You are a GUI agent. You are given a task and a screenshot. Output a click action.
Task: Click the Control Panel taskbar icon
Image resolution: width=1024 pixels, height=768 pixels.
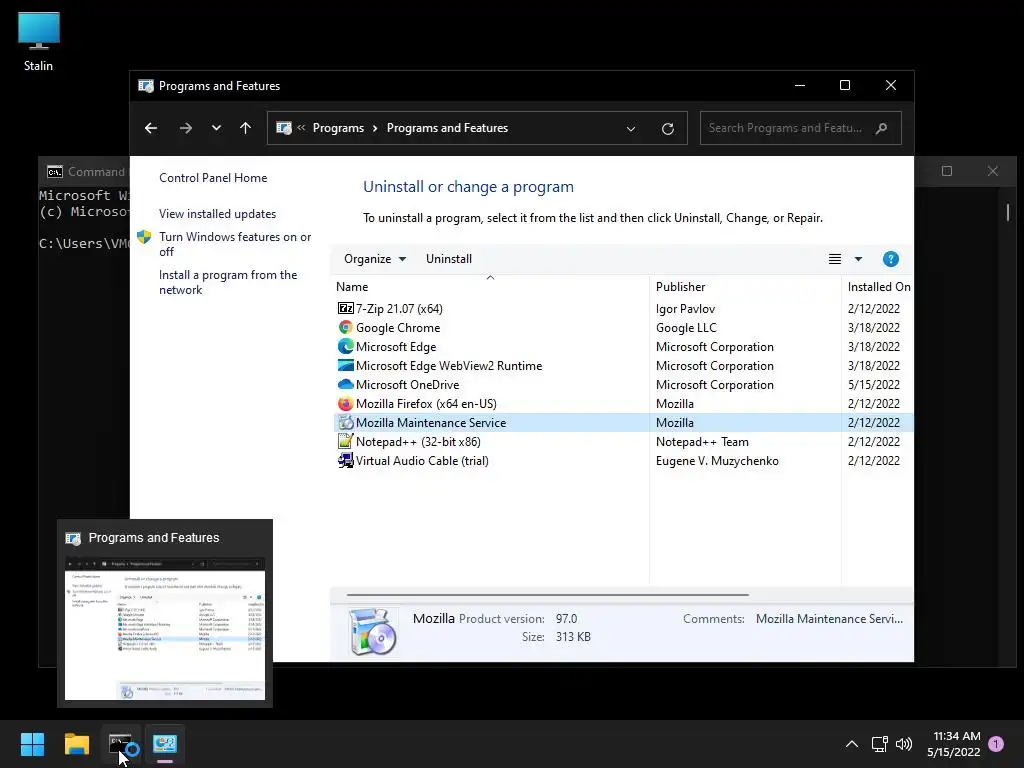coord(165,744)
